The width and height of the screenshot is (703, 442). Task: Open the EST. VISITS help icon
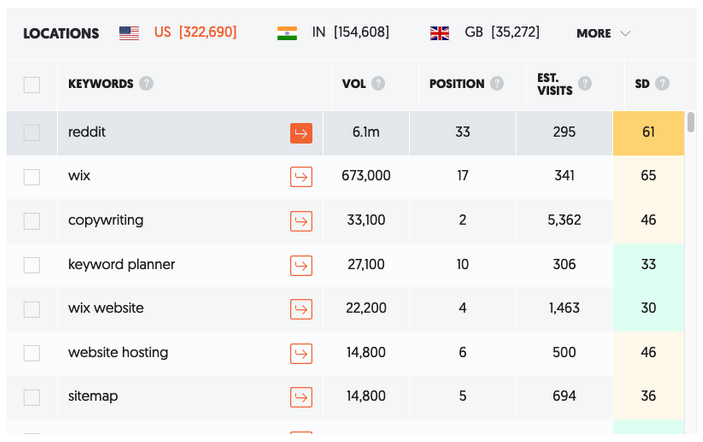[x=585, y=83]
